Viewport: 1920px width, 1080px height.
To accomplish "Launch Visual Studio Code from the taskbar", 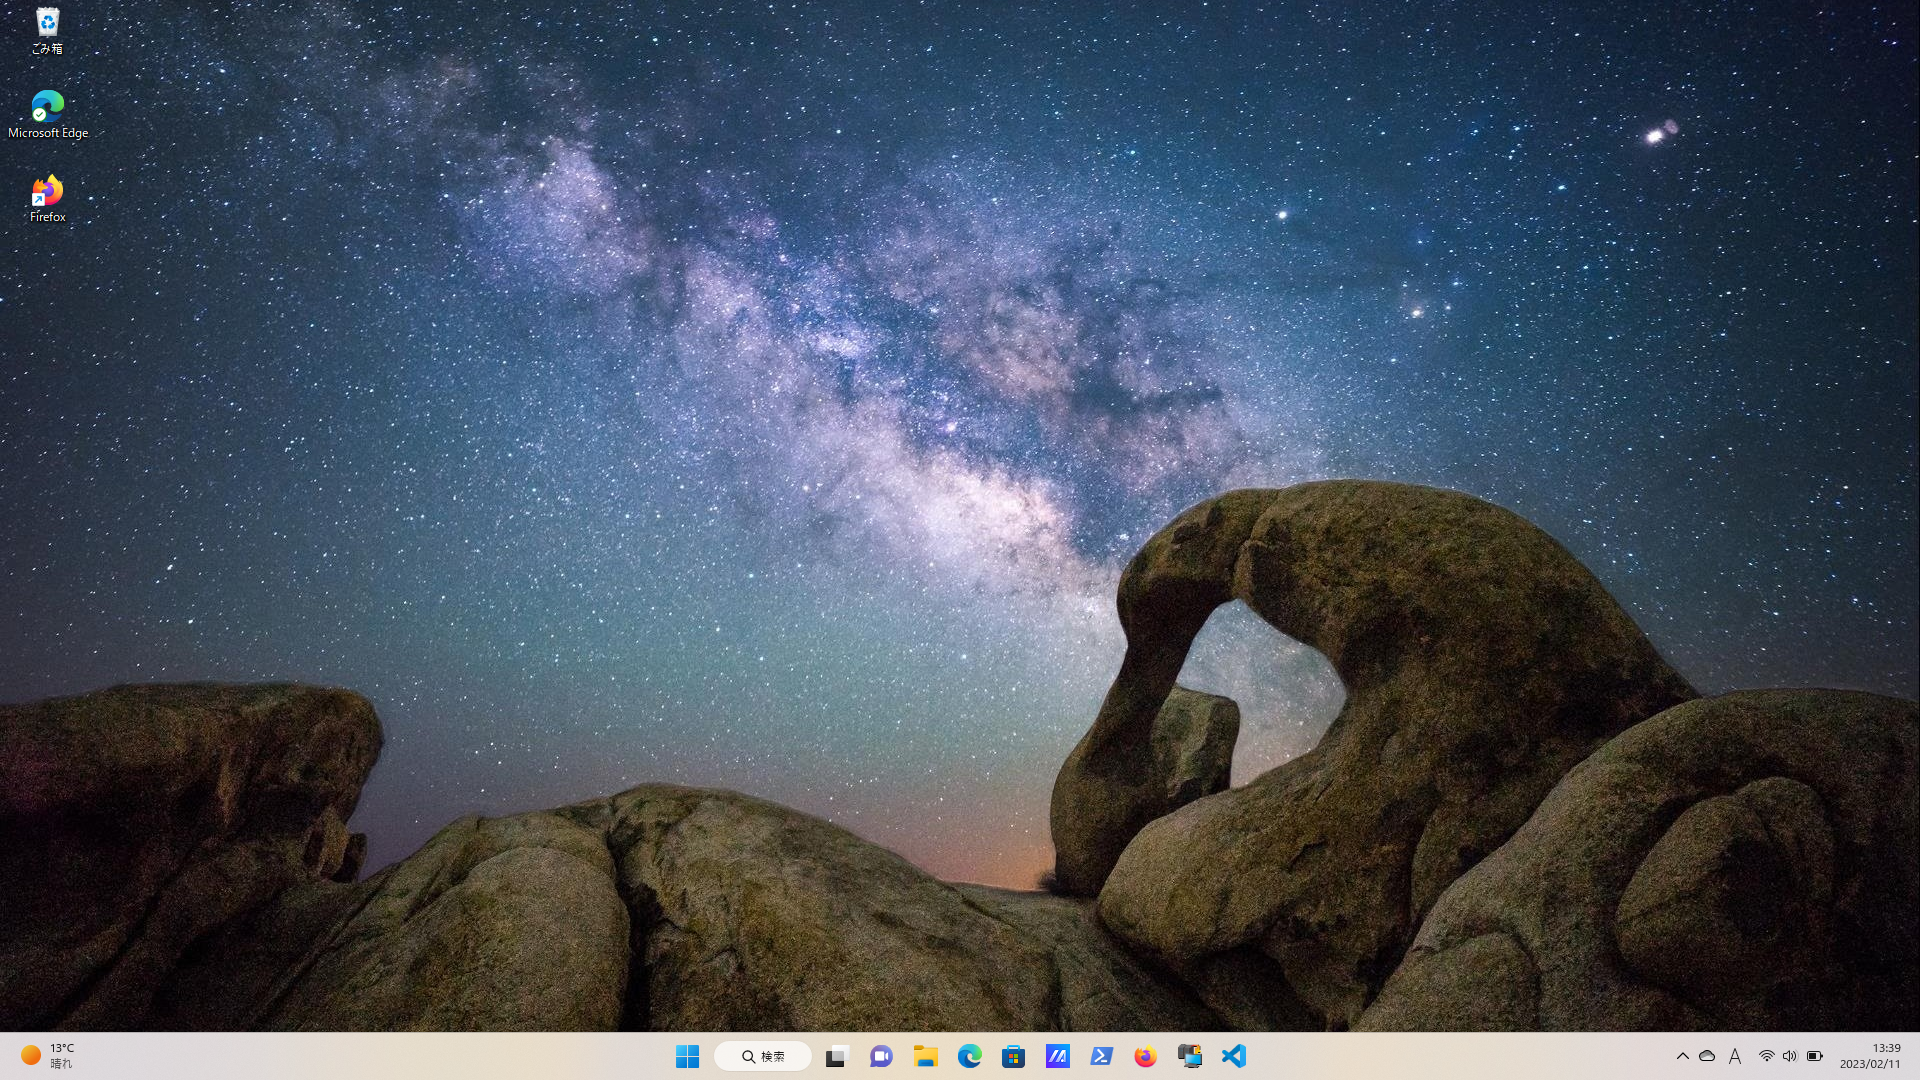I will tap(1233, 1056).
